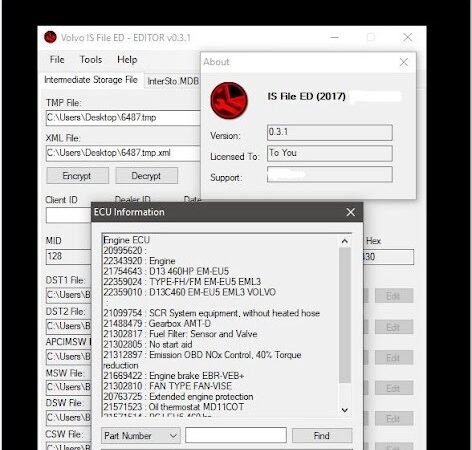Viewport: 472px width, 450px height.
Task: Select line '21099754 : SCR System equipment'
Action: click(211, 313)
